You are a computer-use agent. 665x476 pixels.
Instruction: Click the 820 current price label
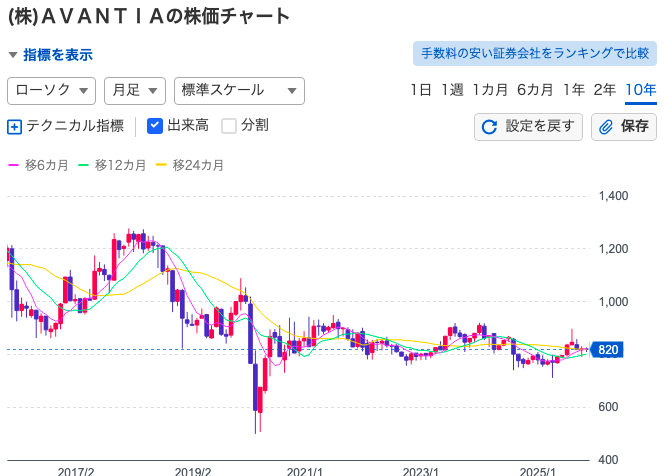tap(607, 350)
